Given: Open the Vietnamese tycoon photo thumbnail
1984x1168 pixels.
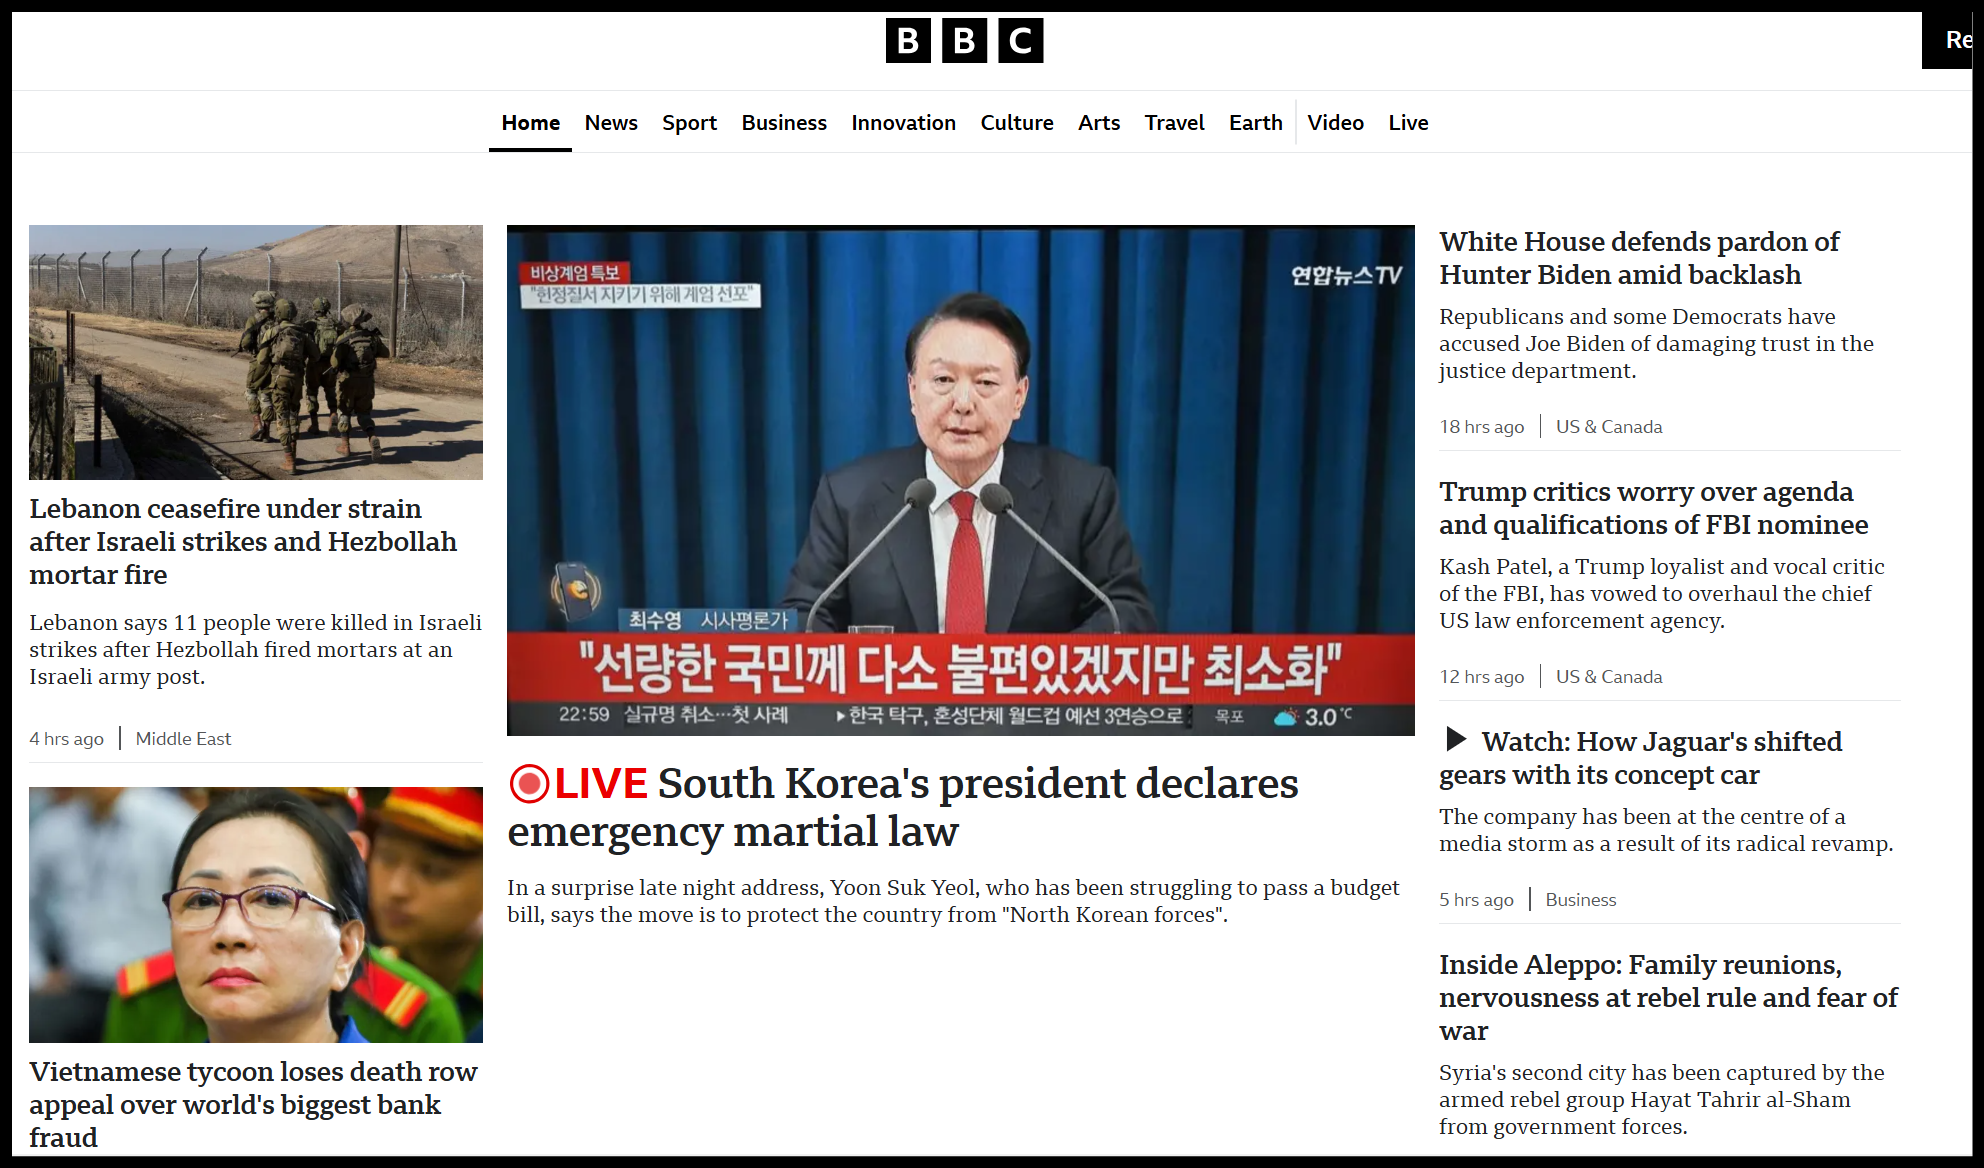Looking at the screenshot, I should pos(256,914).
